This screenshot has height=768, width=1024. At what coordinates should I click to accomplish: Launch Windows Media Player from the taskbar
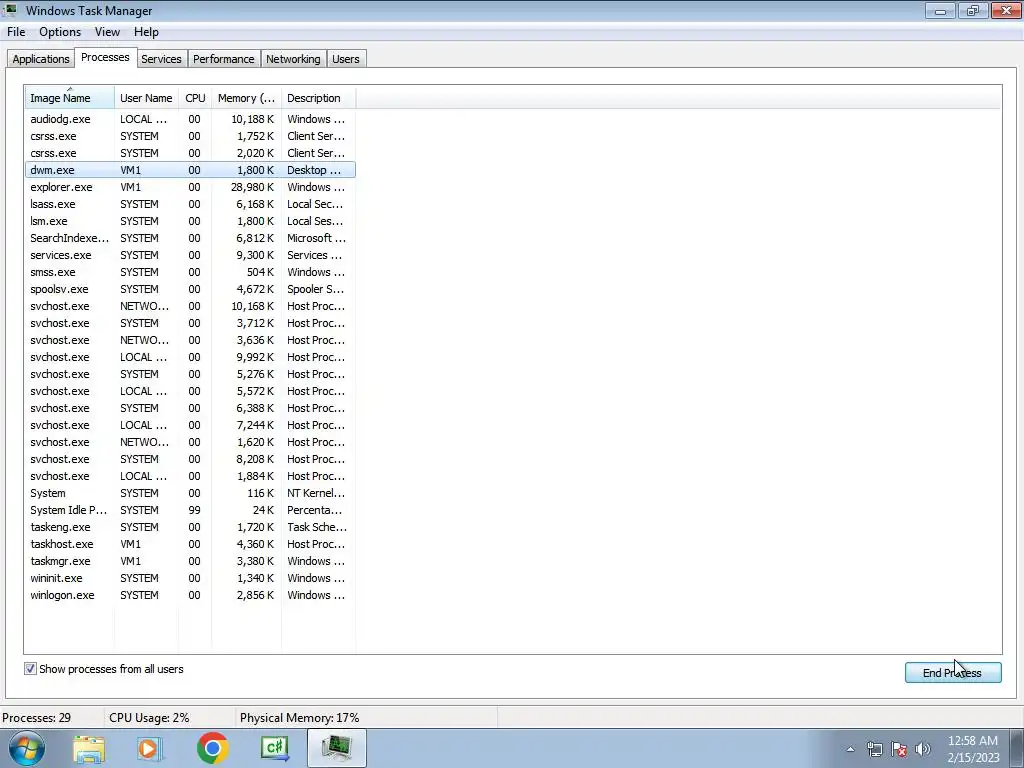click(x=149, y=749)
